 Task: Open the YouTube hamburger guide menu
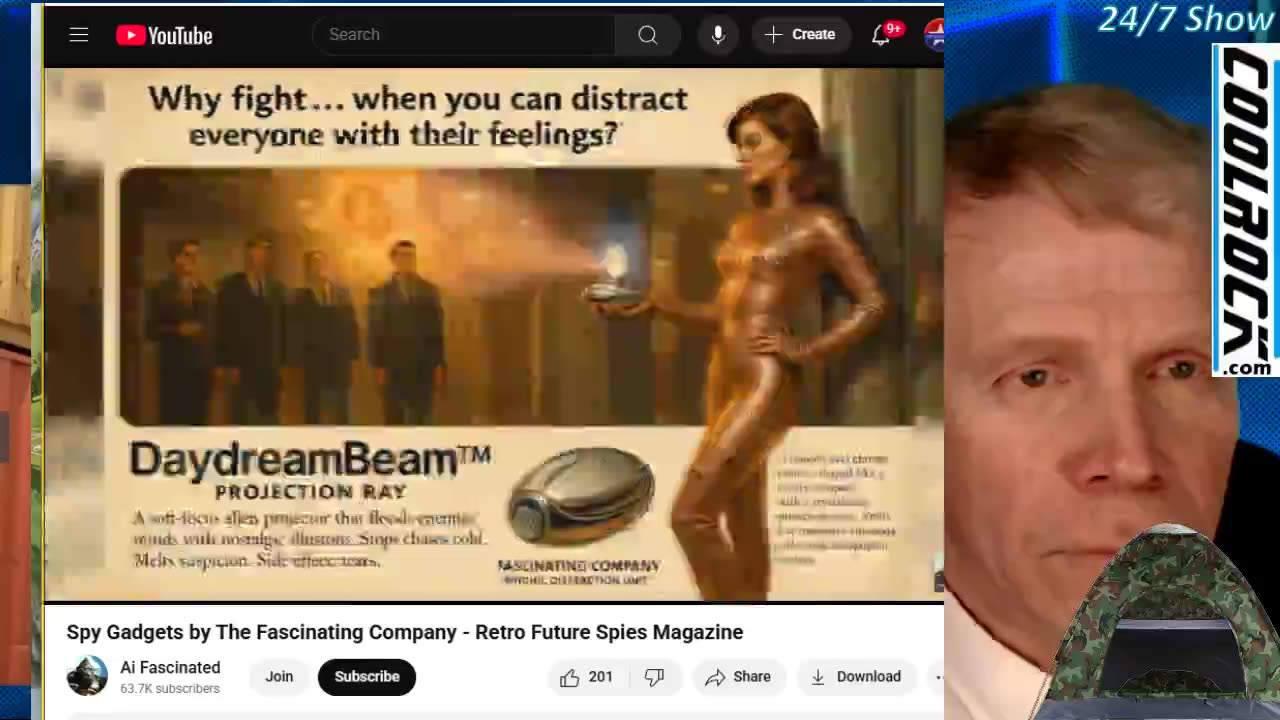79,35
